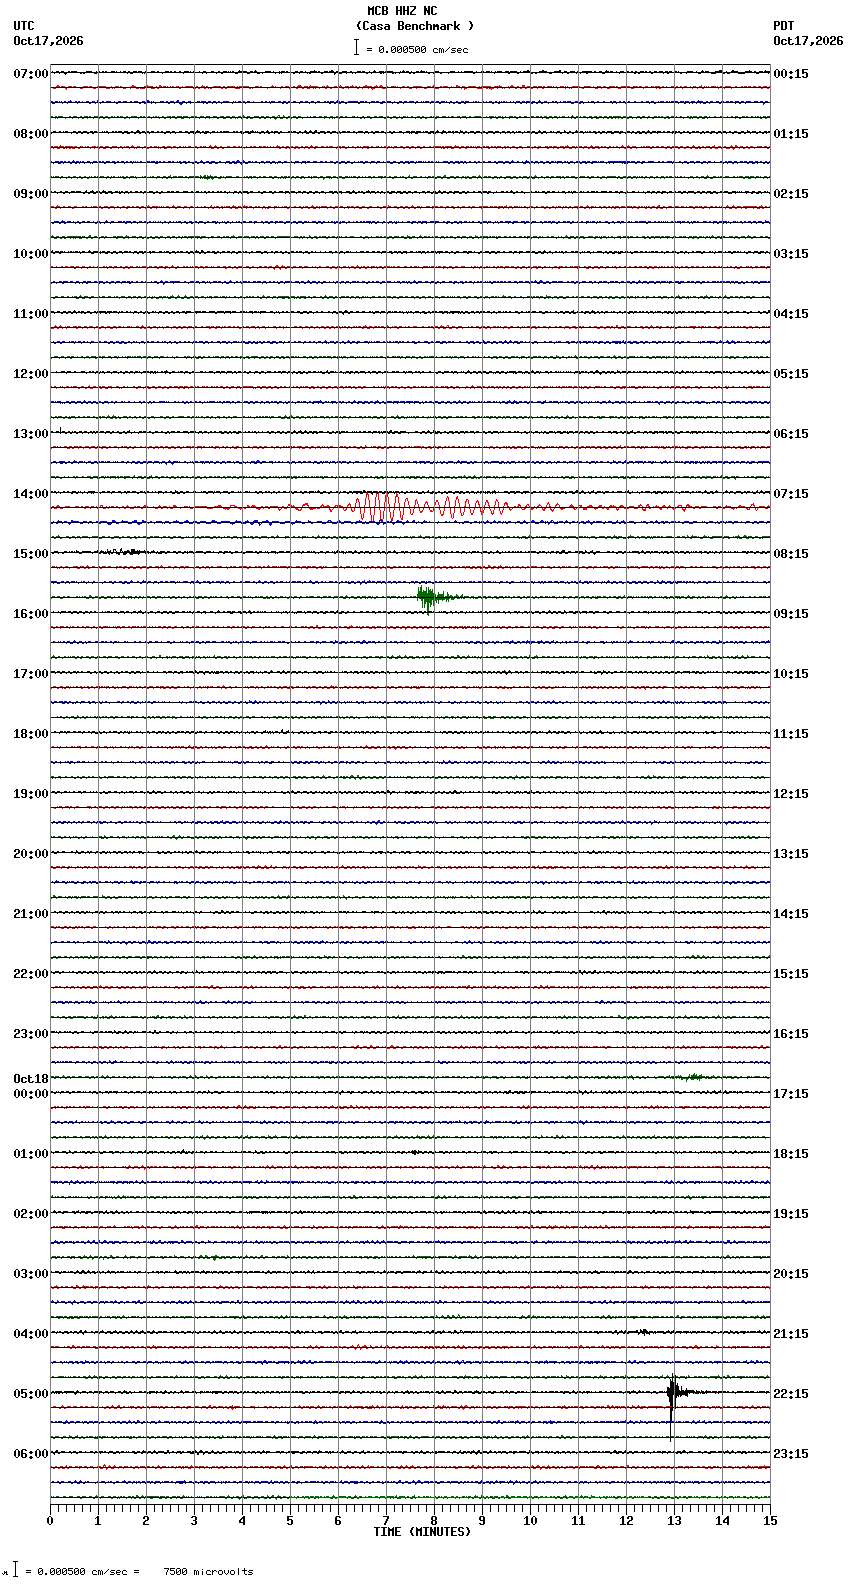Click the Oct17,2026 date under UTC
Screen dimensions: 850x1584
49,41
